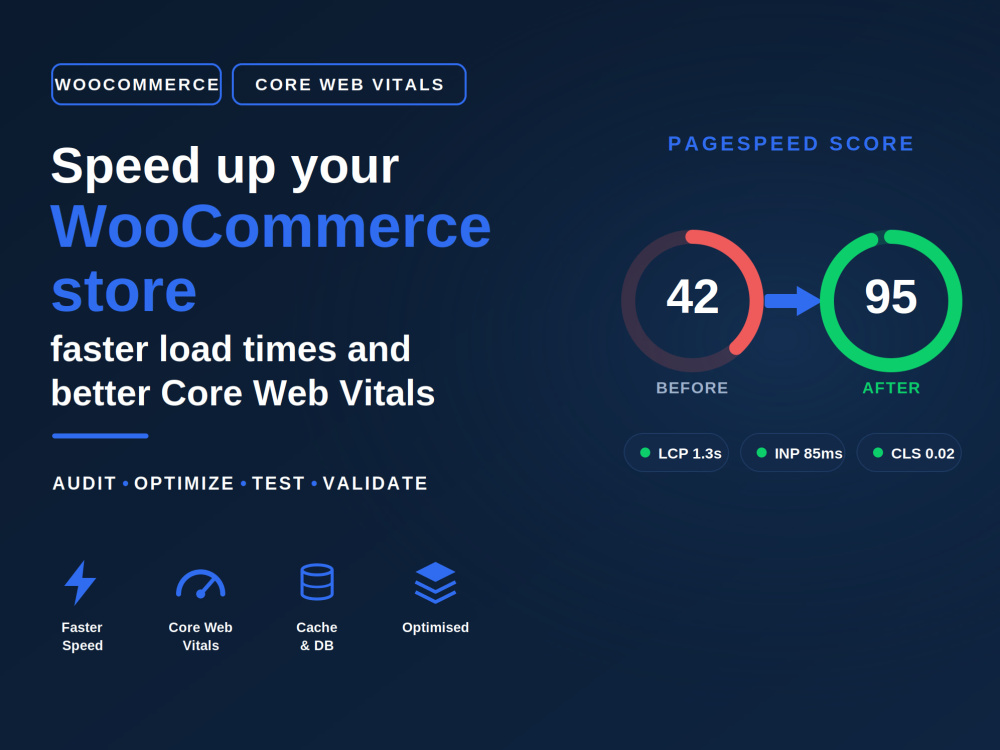Click the PAGESPEED SCORE heading
Image resolution: width=1000 pixels, height=750 pixels.
[x=791, y=143]
